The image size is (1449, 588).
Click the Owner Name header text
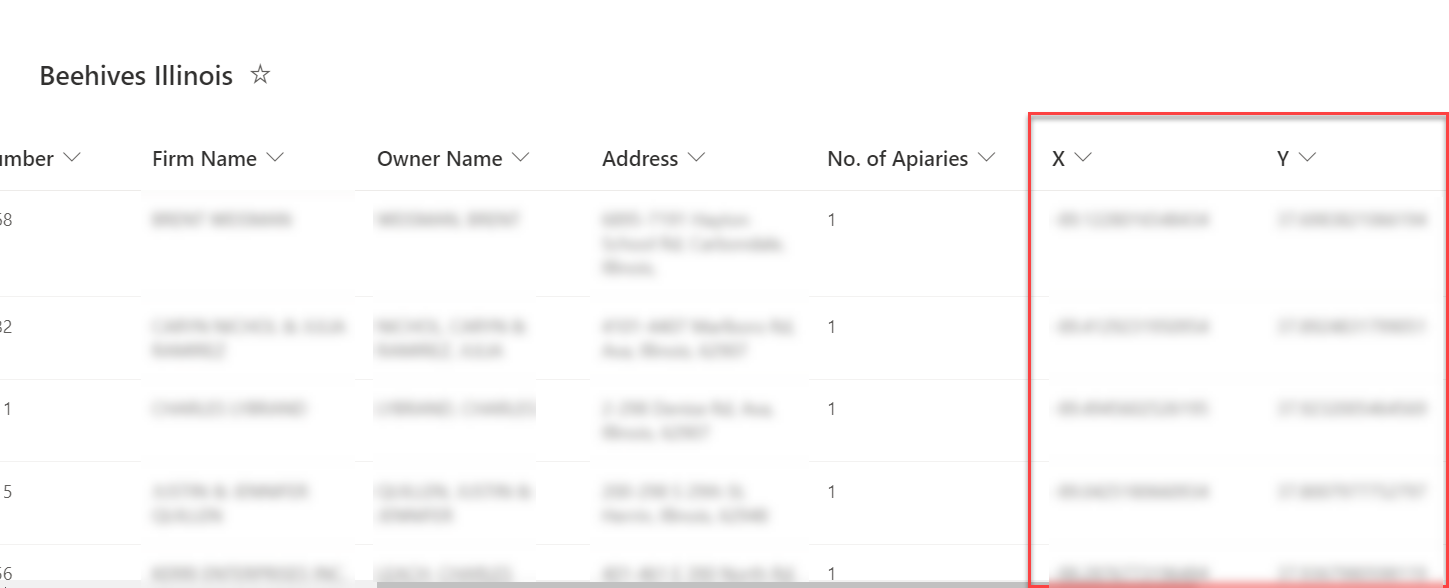[439, 159]
